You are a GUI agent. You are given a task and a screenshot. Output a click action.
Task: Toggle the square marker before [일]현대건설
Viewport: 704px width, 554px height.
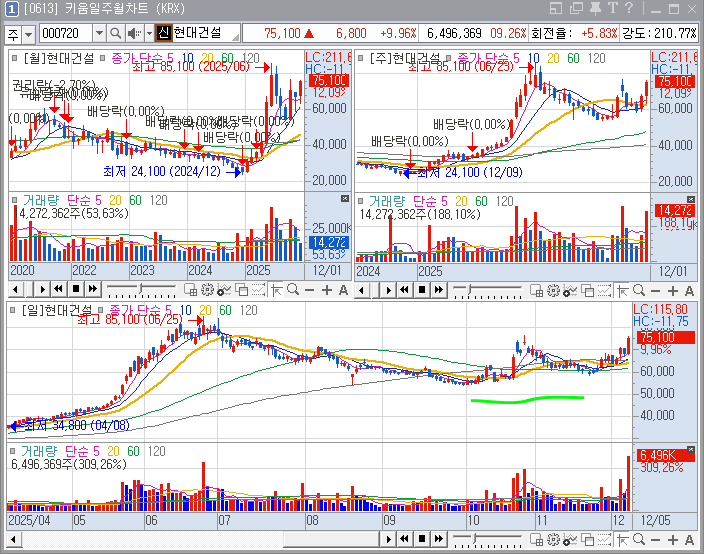click(13, 310)
